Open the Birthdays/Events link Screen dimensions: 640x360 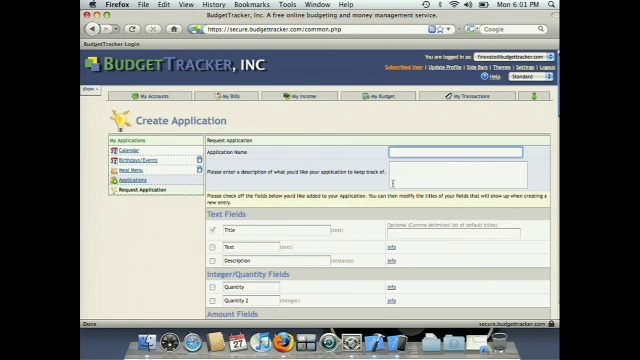coord(138,160)
